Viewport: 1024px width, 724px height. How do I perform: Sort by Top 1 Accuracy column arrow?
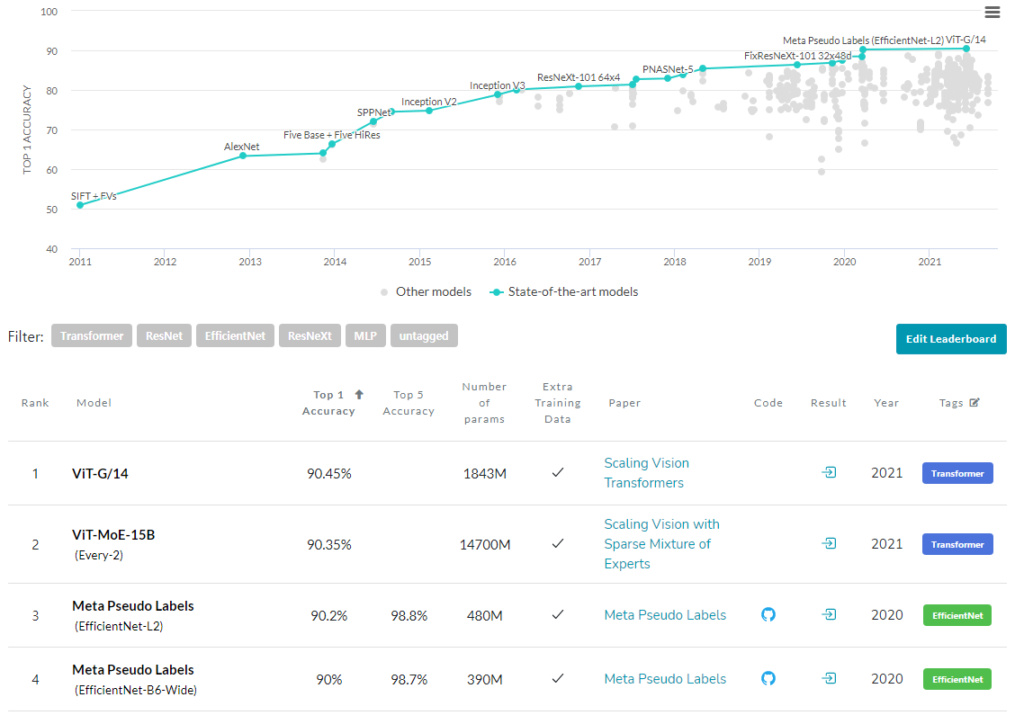coord(359,395)
